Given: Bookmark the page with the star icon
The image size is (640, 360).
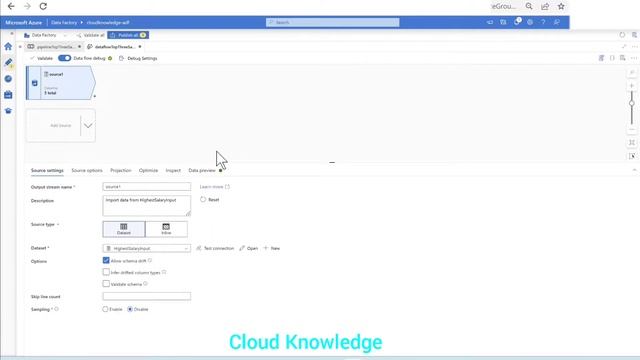Looking at the screenshot, I should [561, 6].
